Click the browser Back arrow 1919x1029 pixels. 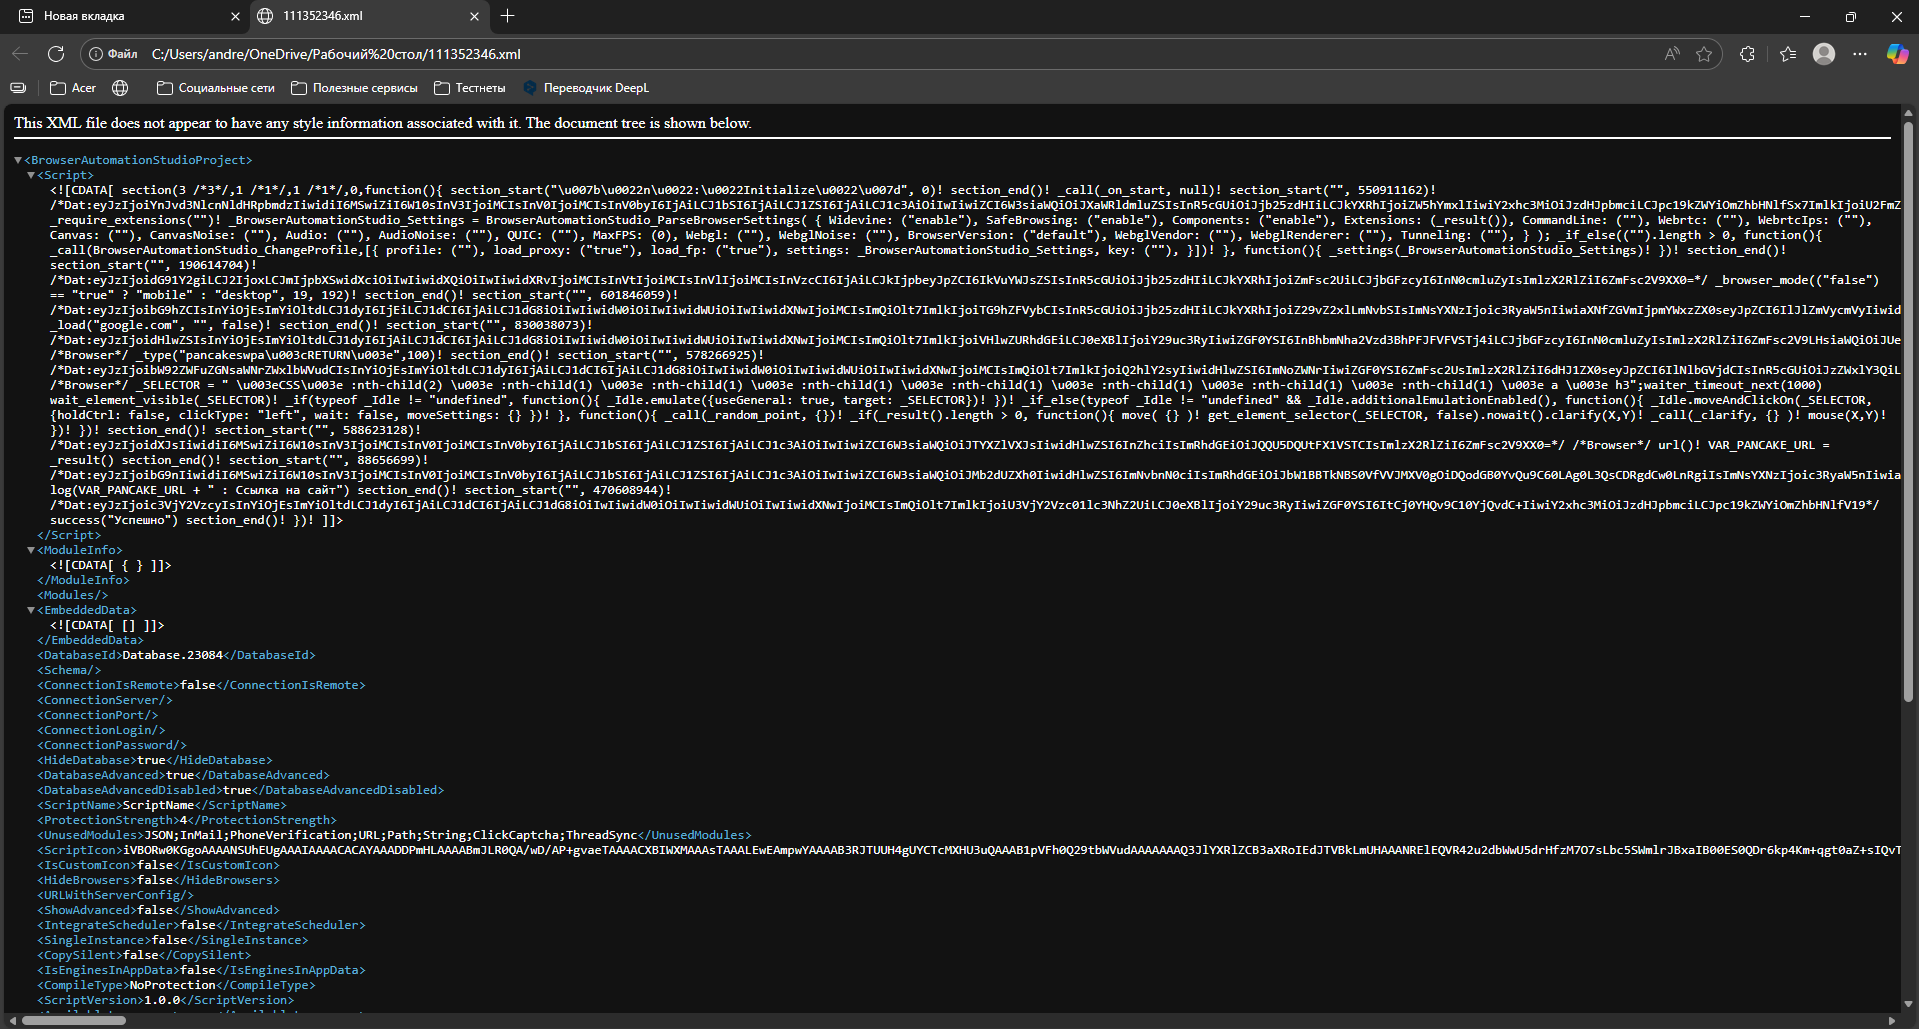[x=20, y=54]
